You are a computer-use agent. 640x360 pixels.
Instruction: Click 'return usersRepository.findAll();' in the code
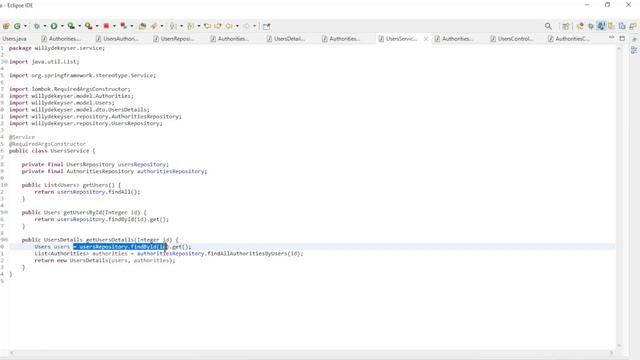87,192
